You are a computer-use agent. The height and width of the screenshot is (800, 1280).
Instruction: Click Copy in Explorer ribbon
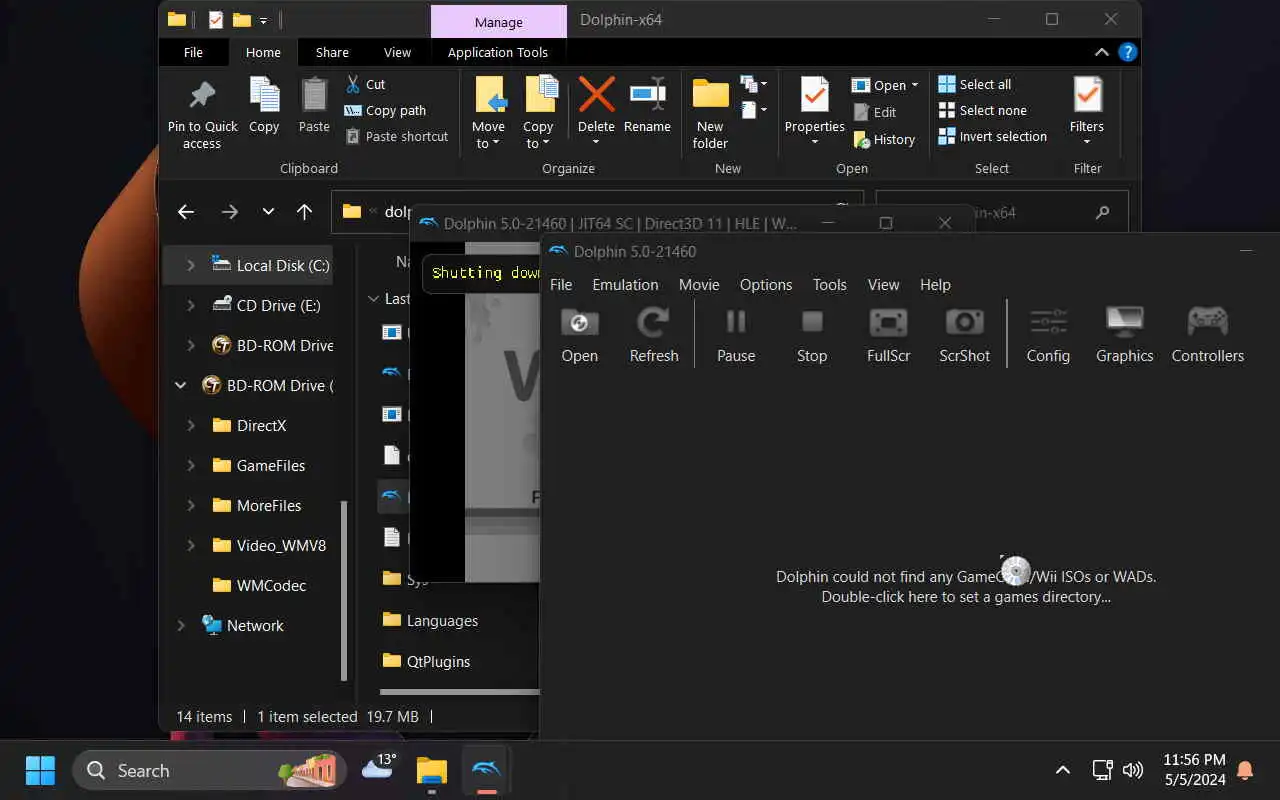point(264,105)
